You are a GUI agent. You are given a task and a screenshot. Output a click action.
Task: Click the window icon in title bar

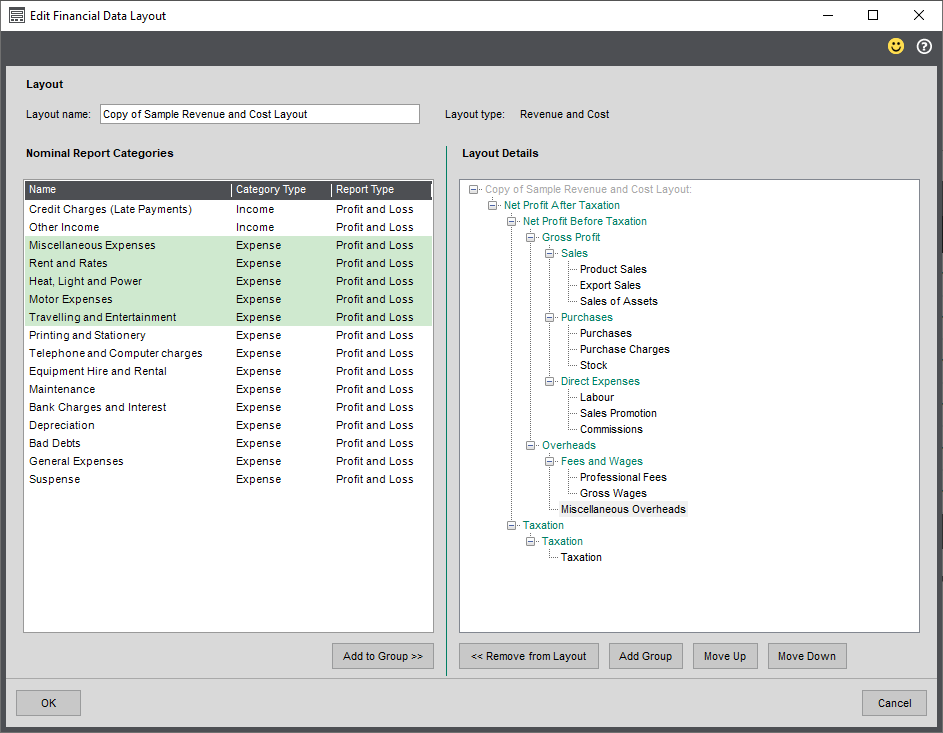tap(16, 15)
